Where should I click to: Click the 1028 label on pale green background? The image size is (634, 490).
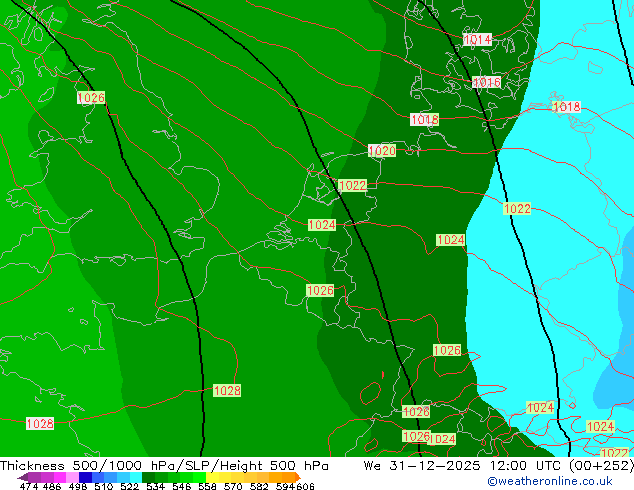tap(227, 391)
